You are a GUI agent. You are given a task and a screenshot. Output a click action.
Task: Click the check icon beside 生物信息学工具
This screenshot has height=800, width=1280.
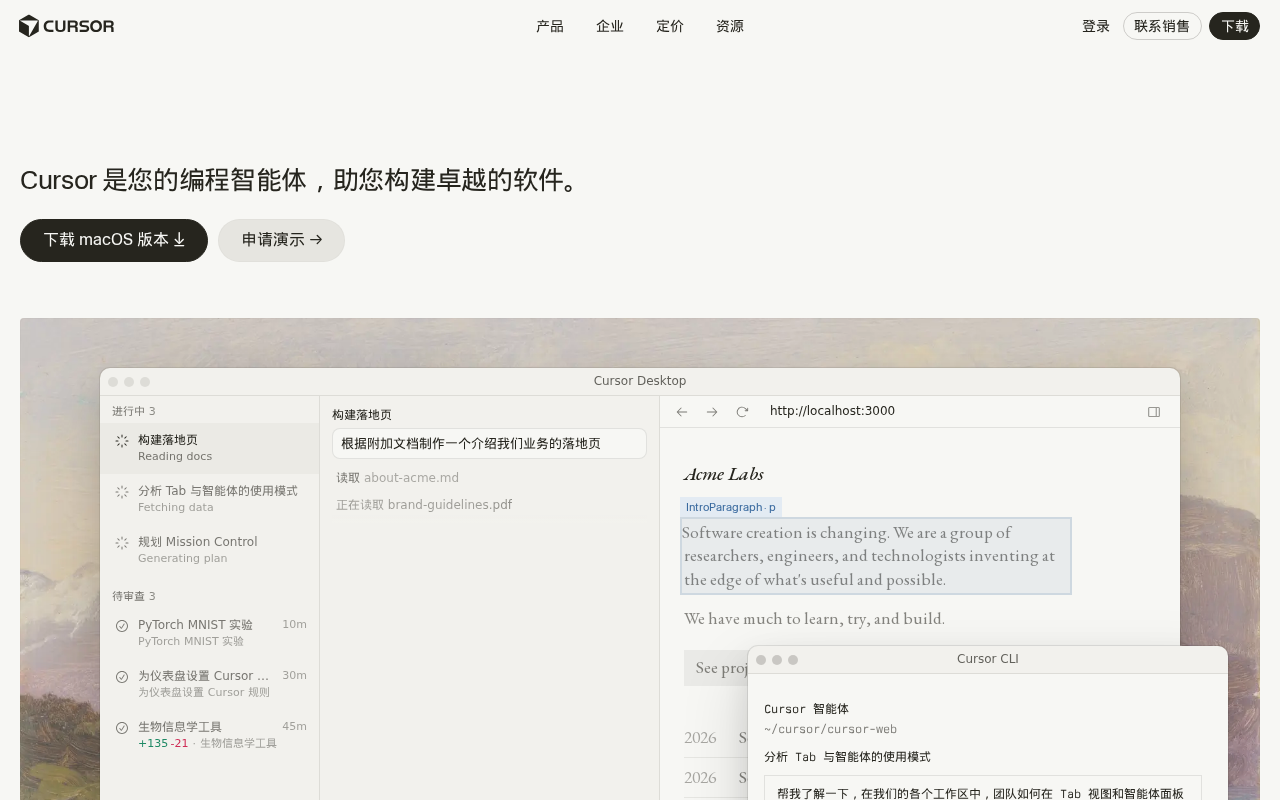(122, 728)
